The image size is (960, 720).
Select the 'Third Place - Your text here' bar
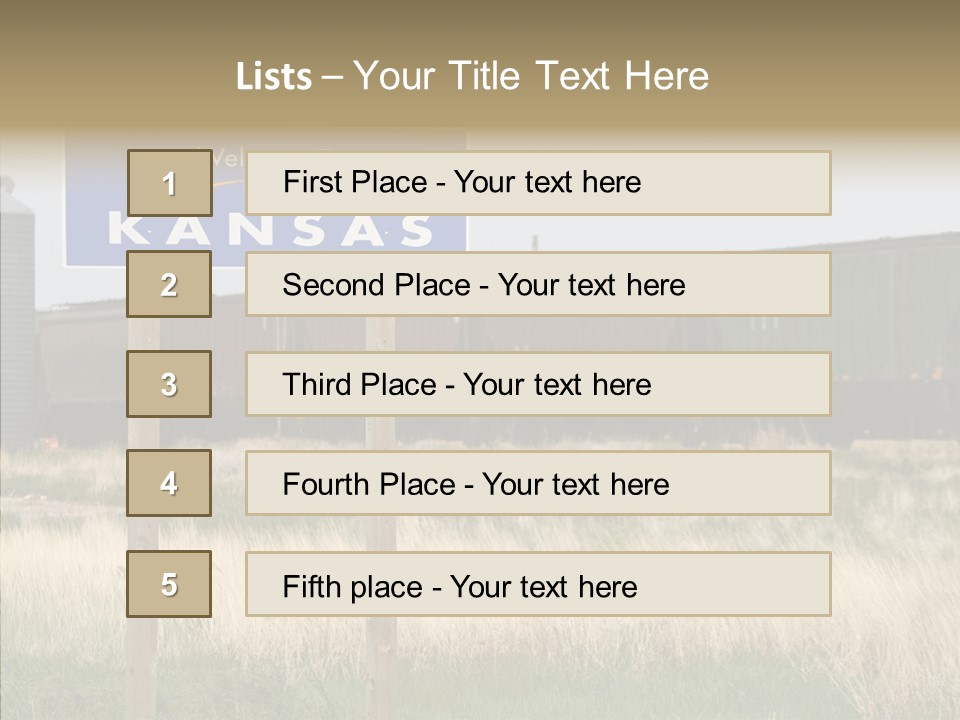[x=538, y=384]
